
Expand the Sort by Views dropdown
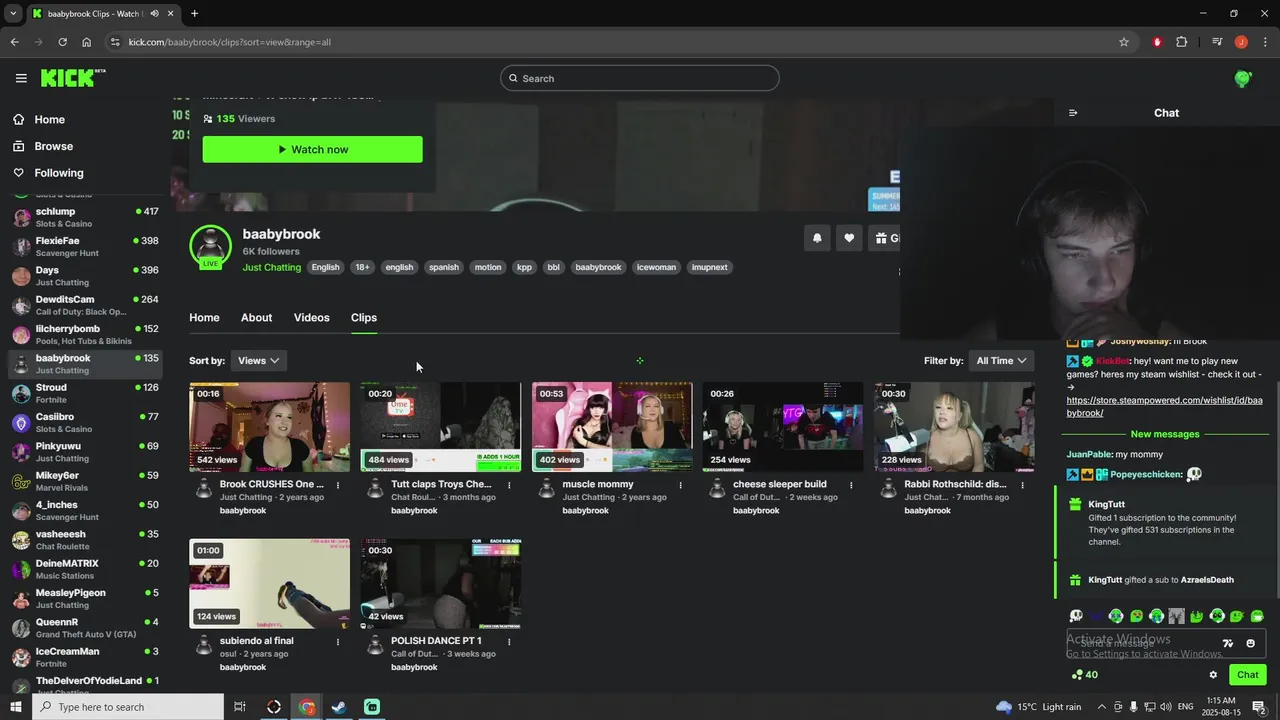[258, 360]
